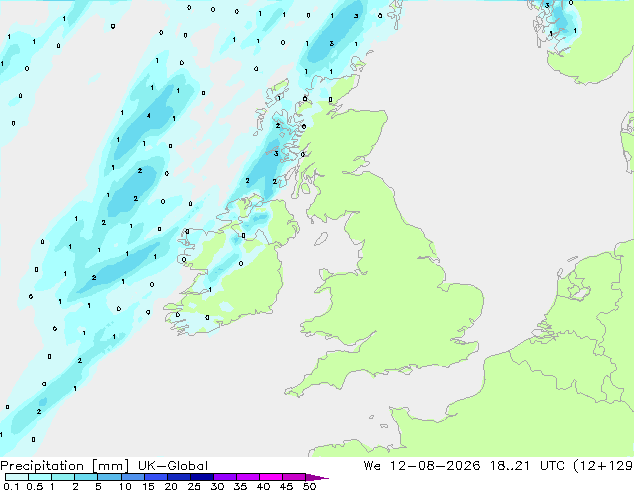Pick the 10–15 mm legend color box
The height and width of the screenshot is (490, 634).
pyautogui.click(x=133, y=477)
